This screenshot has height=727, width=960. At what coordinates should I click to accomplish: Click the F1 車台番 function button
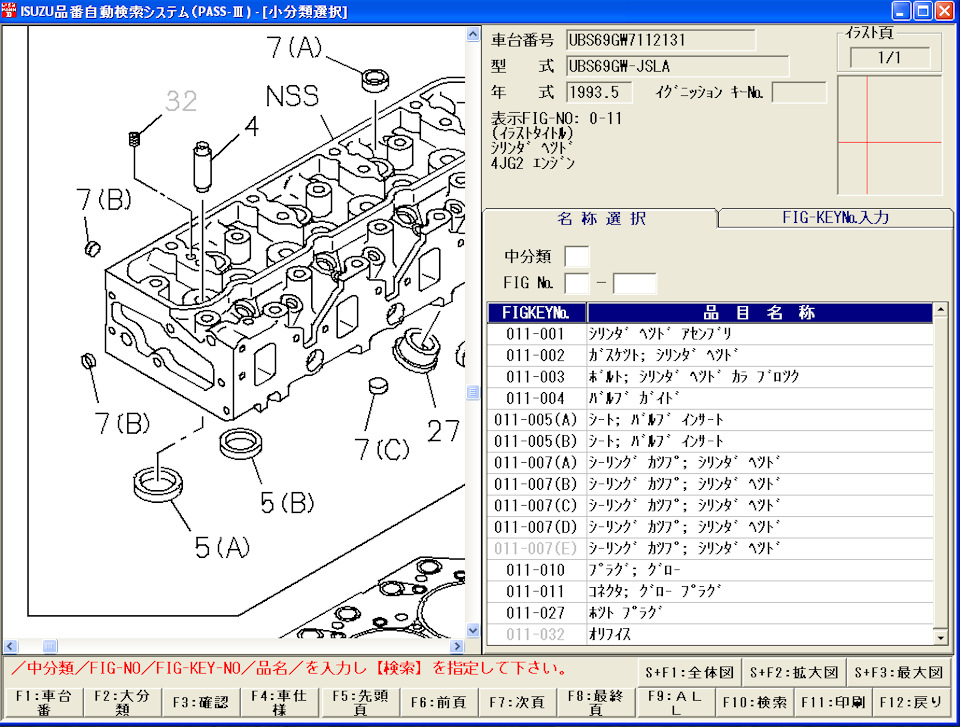(43, 702)
